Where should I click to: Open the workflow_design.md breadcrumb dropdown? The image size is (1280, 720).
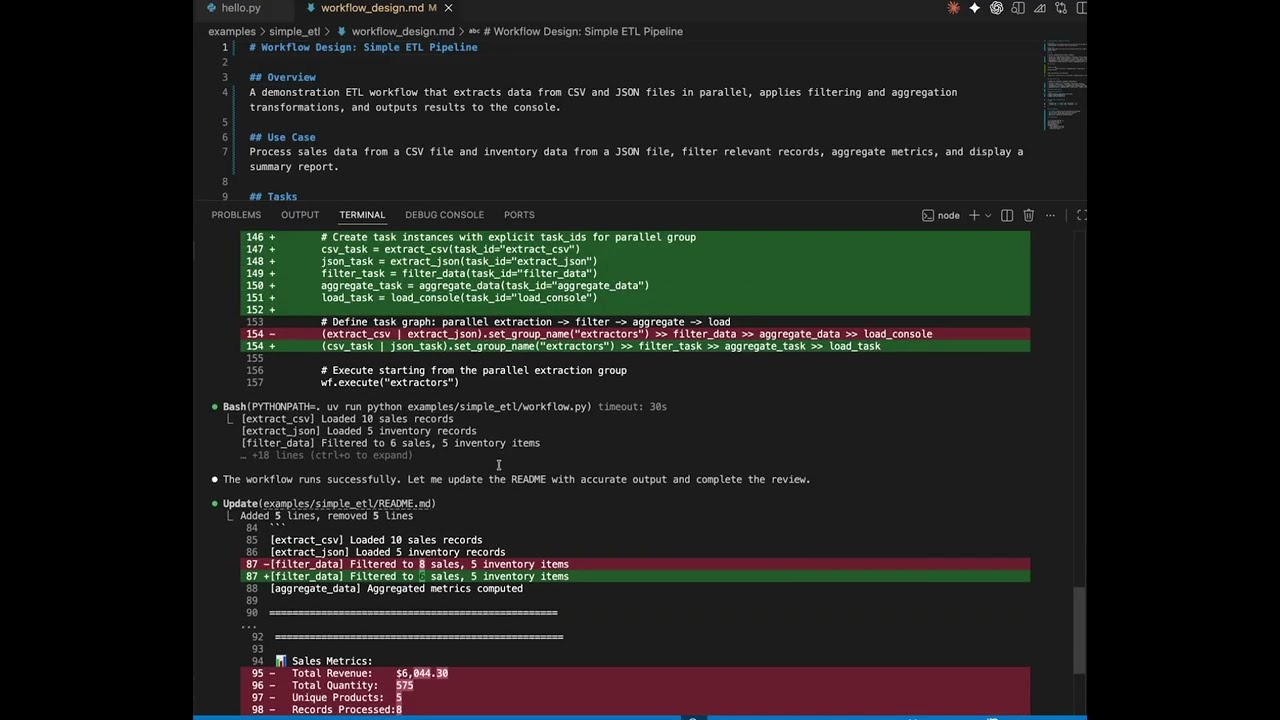pyautogui.click(x=403, y=32)
